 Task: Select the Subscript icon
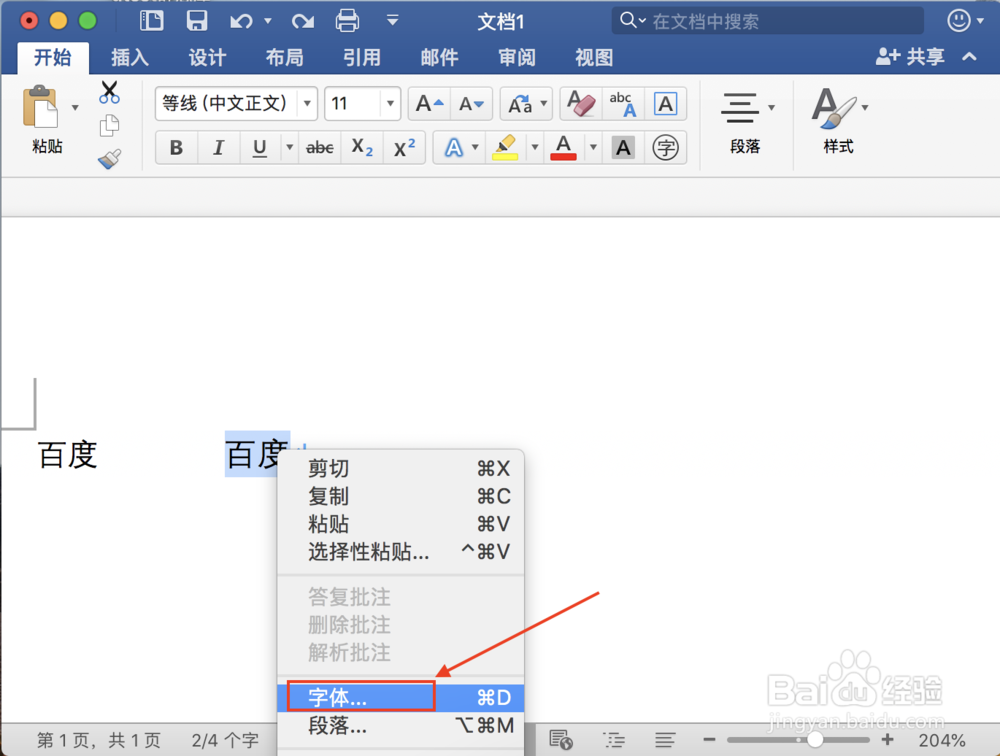360,147
